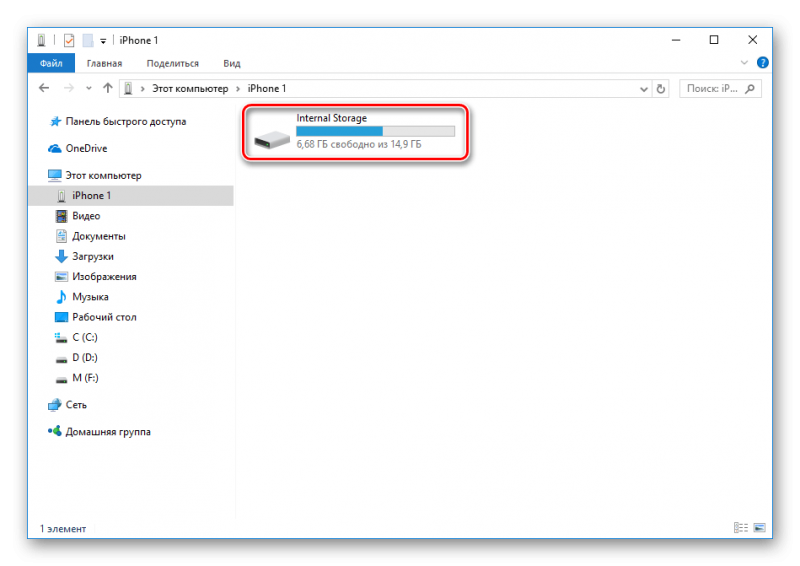Switch to the Главная ribbon tab
Screen dimensions: 800x566
pyautogui.click(x=104, y=63)
